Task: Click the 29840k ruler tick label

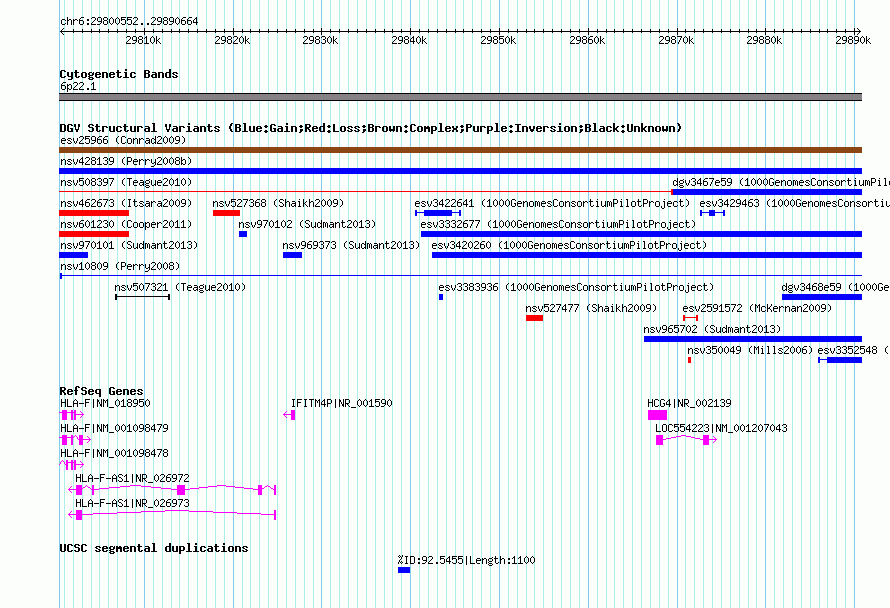Action: (x=409, y=40)
